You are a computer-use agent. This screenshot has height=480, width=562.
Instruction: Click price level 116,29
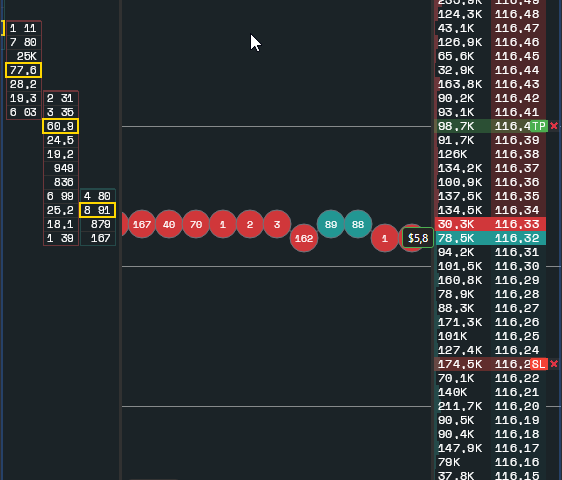(517, 280)
